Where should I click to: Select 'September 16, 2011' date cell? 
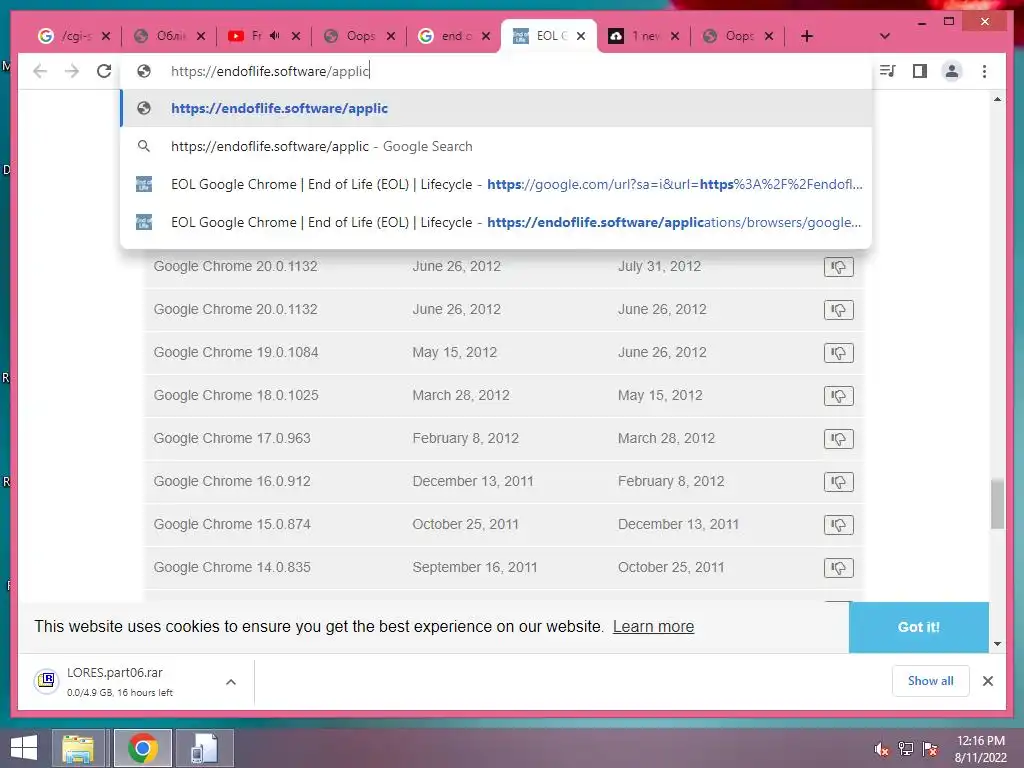[475, 568]
